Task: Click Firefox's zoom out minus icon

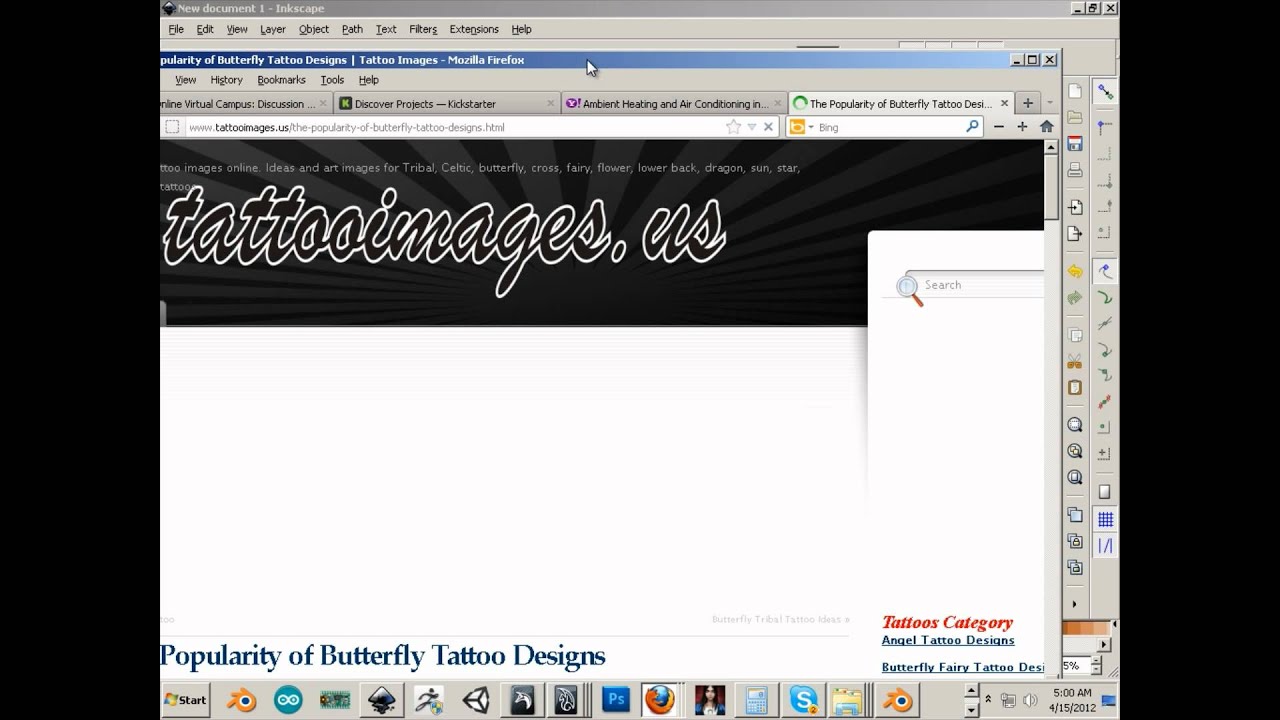Action: (x=998, y=127)
